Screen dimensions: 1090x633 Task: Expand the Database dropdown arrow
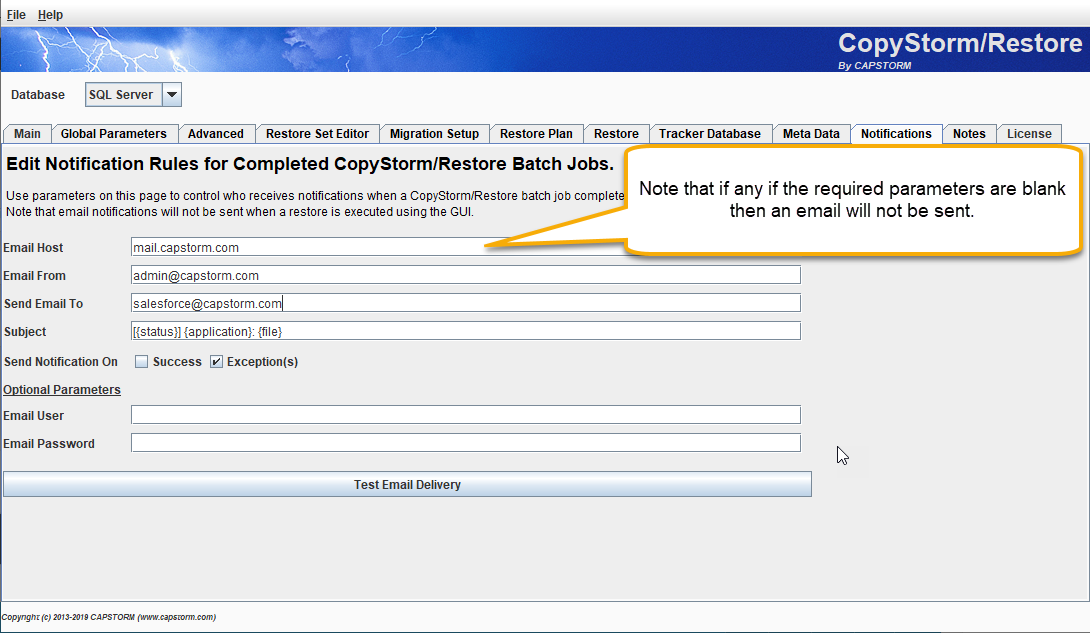172,94
